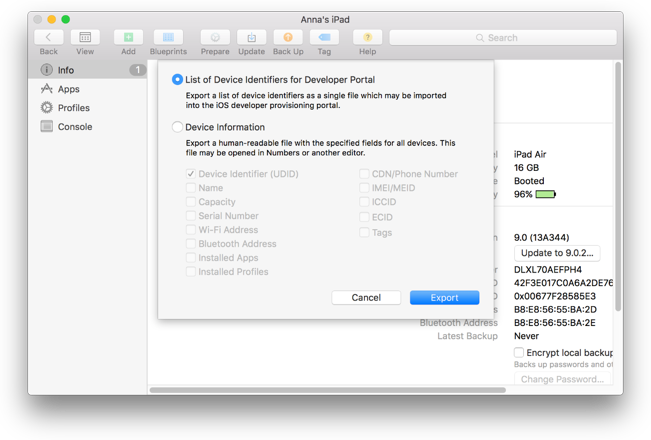Enable the Tags checkbox
This screenshot has width=651, height=440.
(364, 232)
